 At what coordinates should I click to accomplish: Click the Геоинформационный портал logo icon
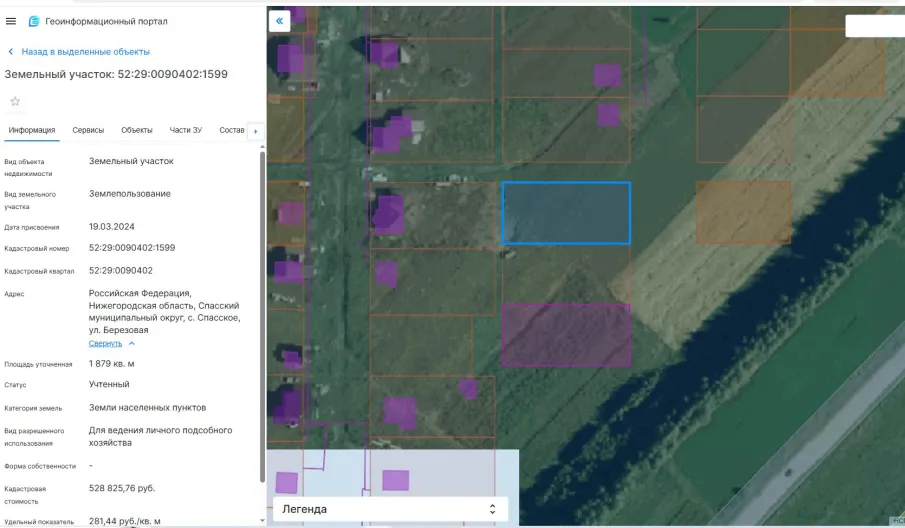pyautogui.click(x=34, y=21)
